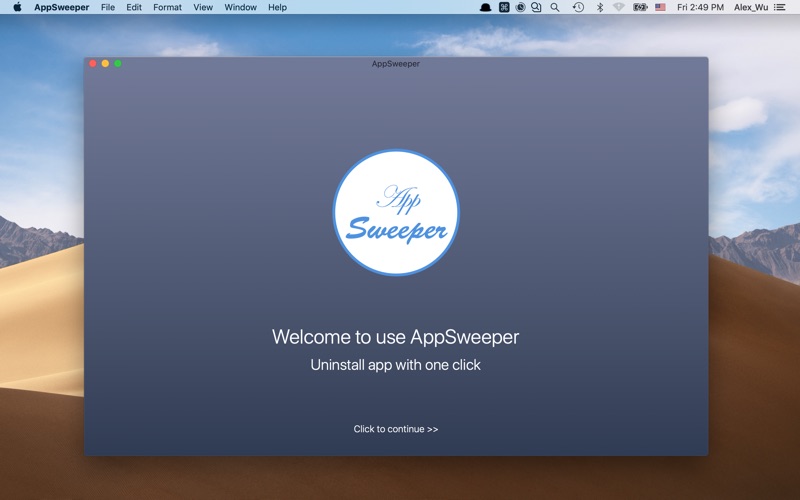
Task: Click the AppSweeper window title text
Action: coord(396,64)
